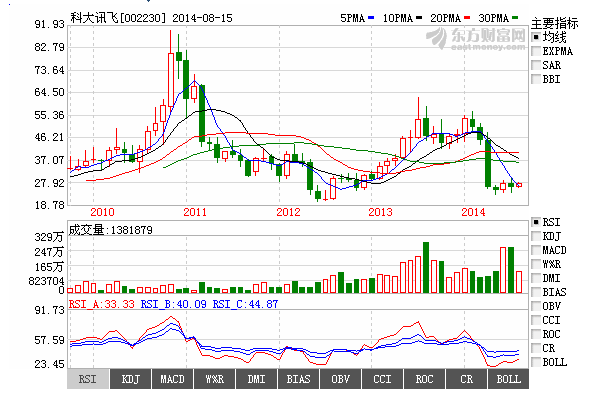589x400 pixels.
Task: Switch to the W%R bottom tab
Action: click(214, 379)
